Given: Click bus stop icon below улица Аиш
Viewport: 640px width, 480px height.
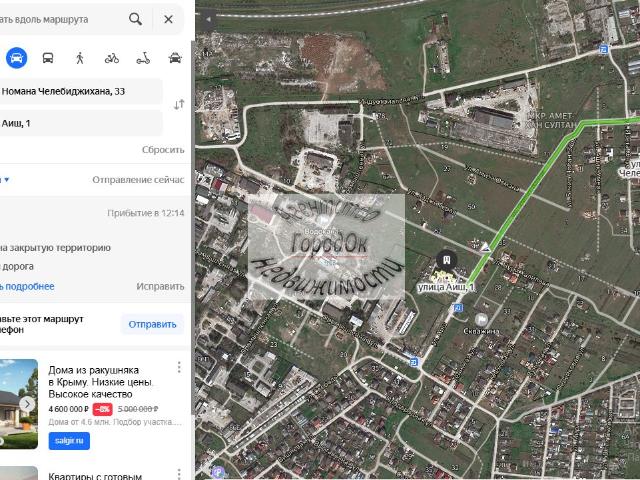Looking at the screenshot, I should click(x=458, y=308).
